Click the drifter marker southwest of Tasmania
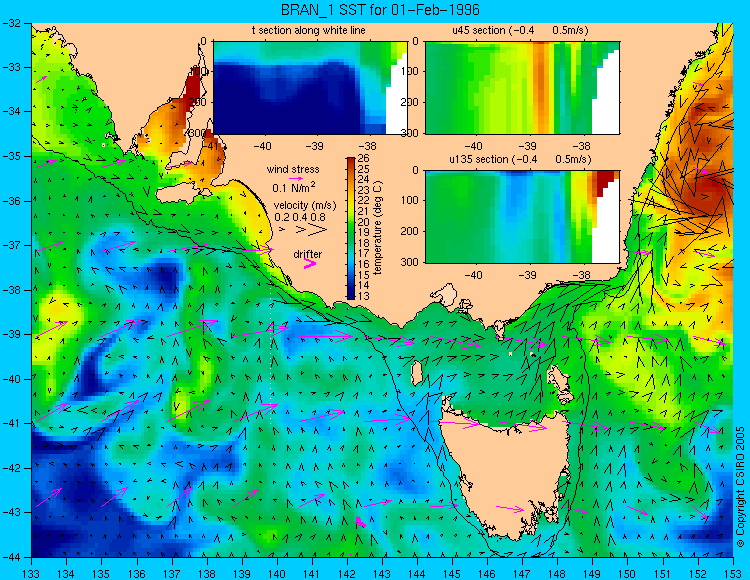Image resolution: width=750 pixels, height=580 pixels. click(360, 522)
